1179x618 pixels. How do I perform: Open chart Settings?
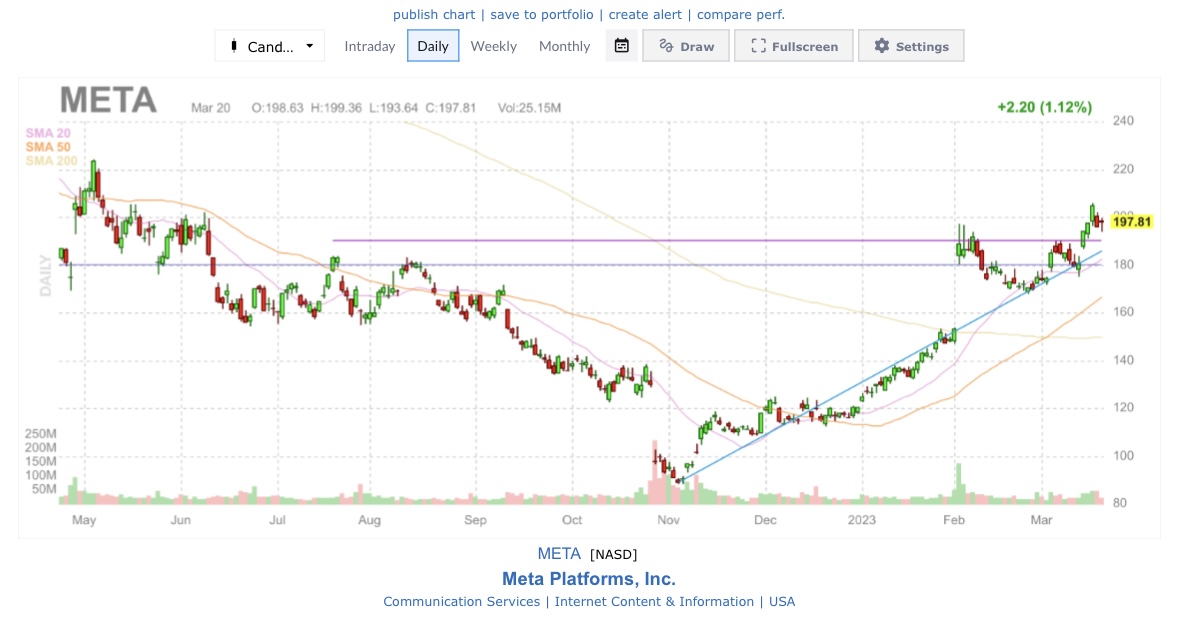[911, 46]
